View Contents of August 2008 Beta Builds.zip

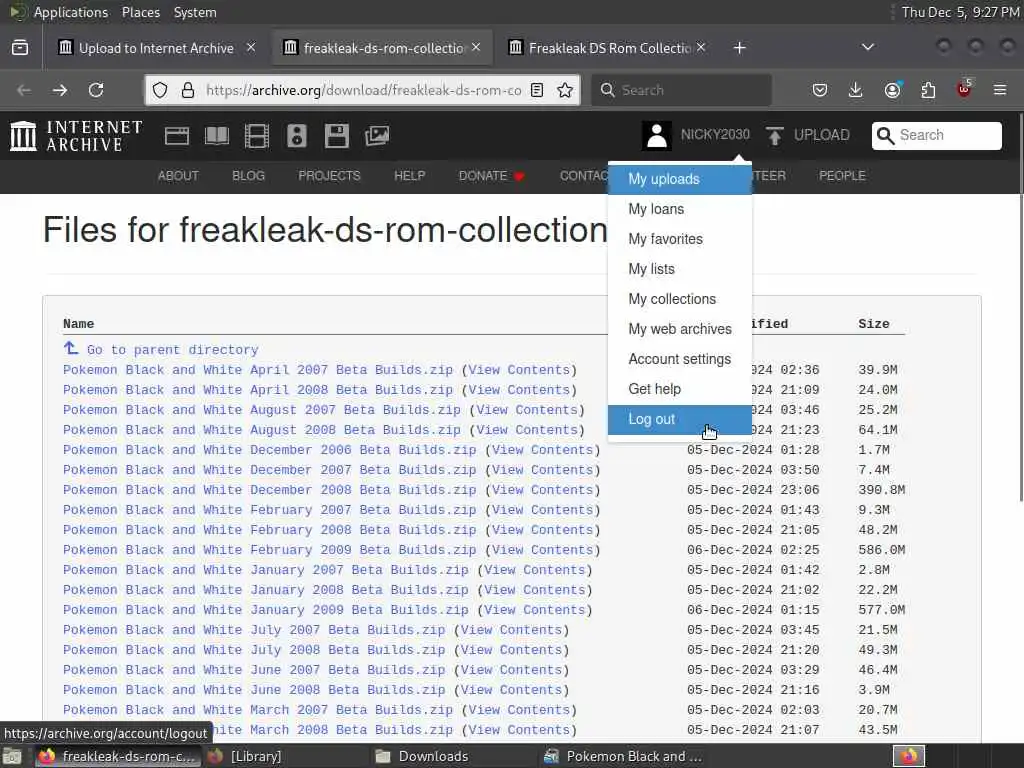point(527,430)
